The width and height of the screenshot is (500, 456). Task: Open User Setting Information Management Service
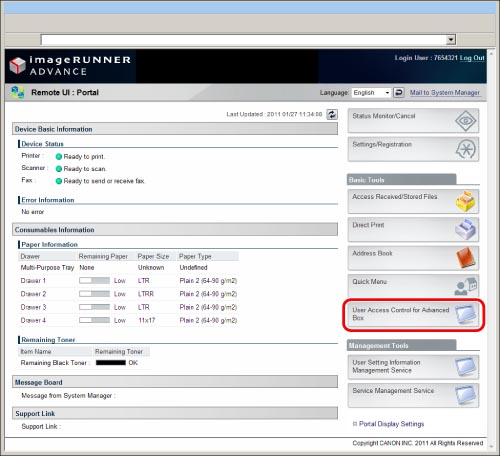(413, 367)
